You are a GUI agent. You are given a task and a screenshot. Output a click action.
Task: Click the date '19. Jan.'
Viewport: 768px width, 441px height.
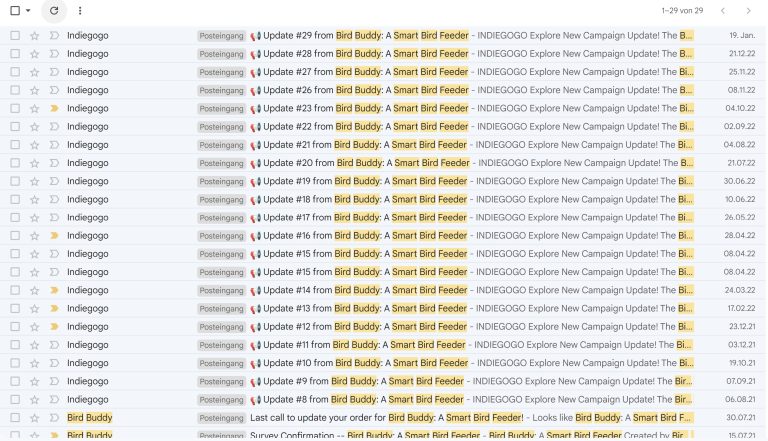742,35
